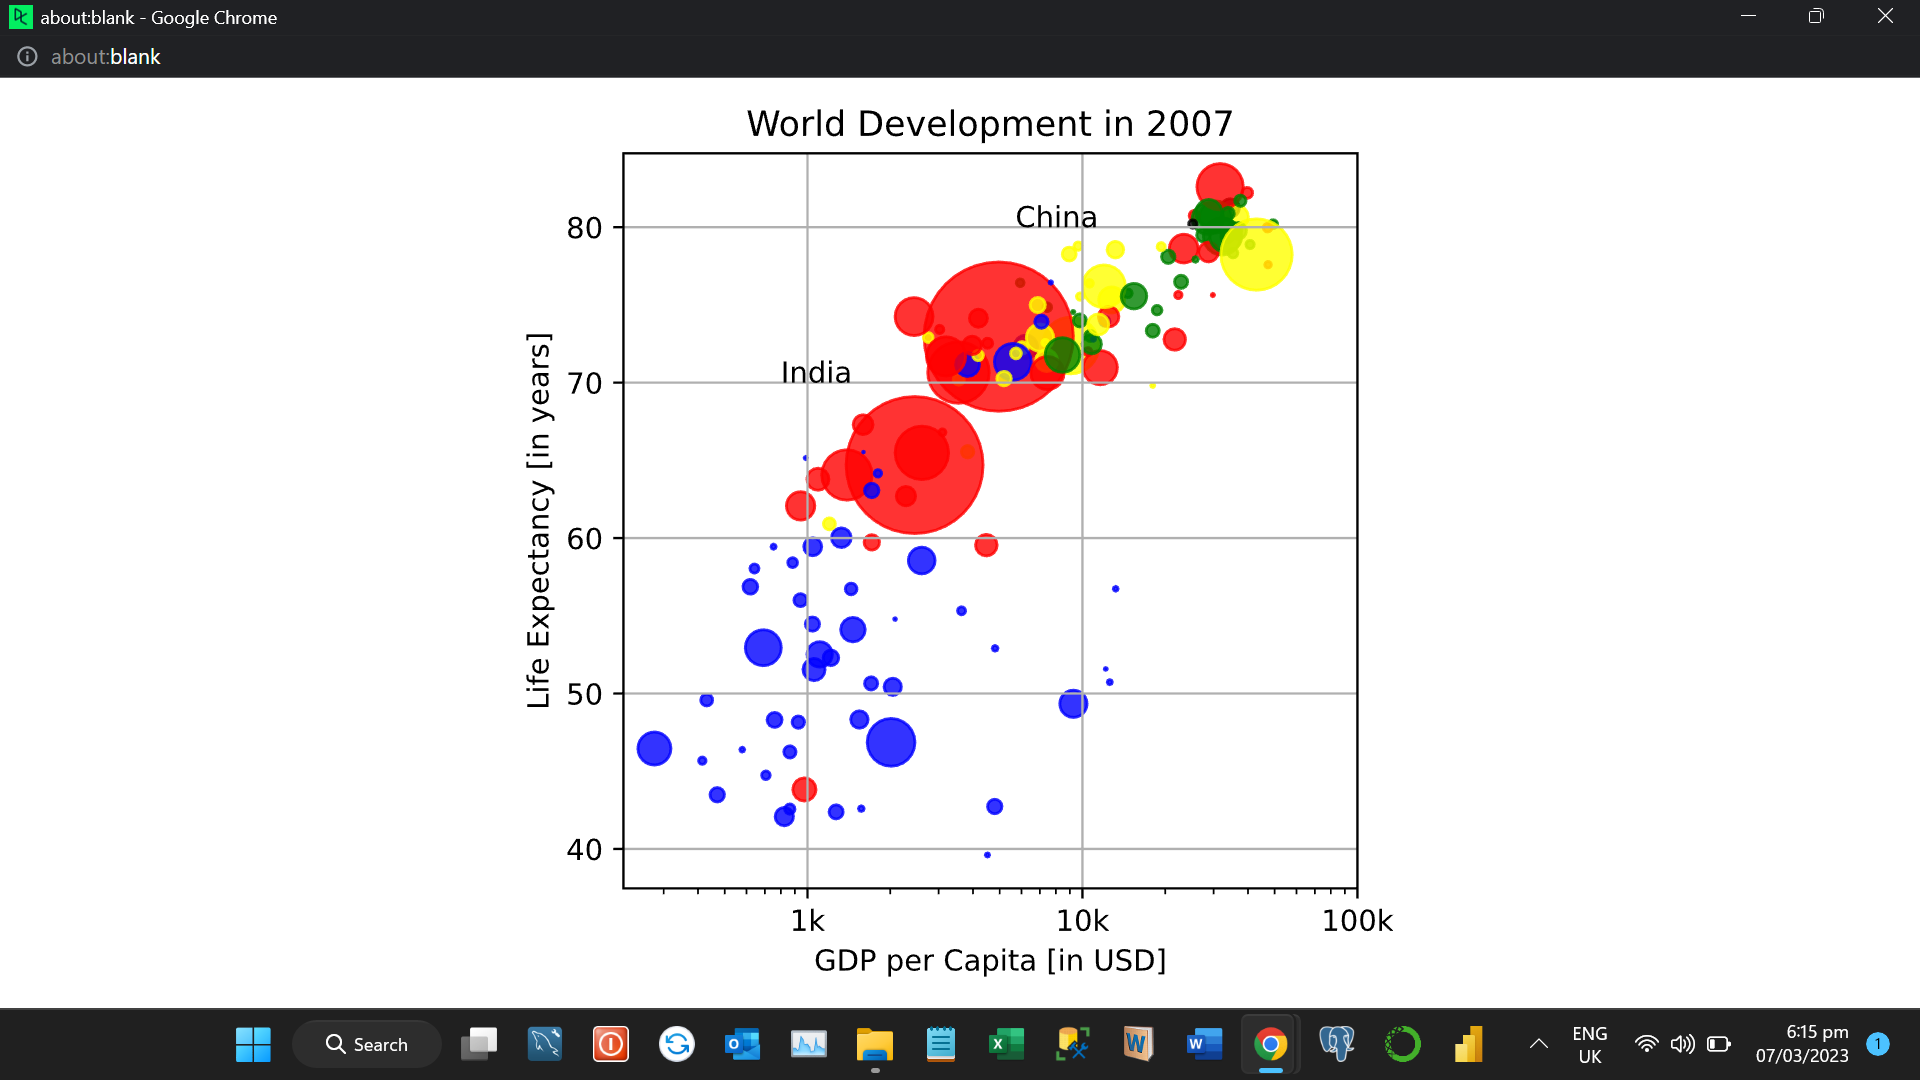Click the site information icon beside about:blank
This screenshot has width=1920, height=1080.
(27, 57)
